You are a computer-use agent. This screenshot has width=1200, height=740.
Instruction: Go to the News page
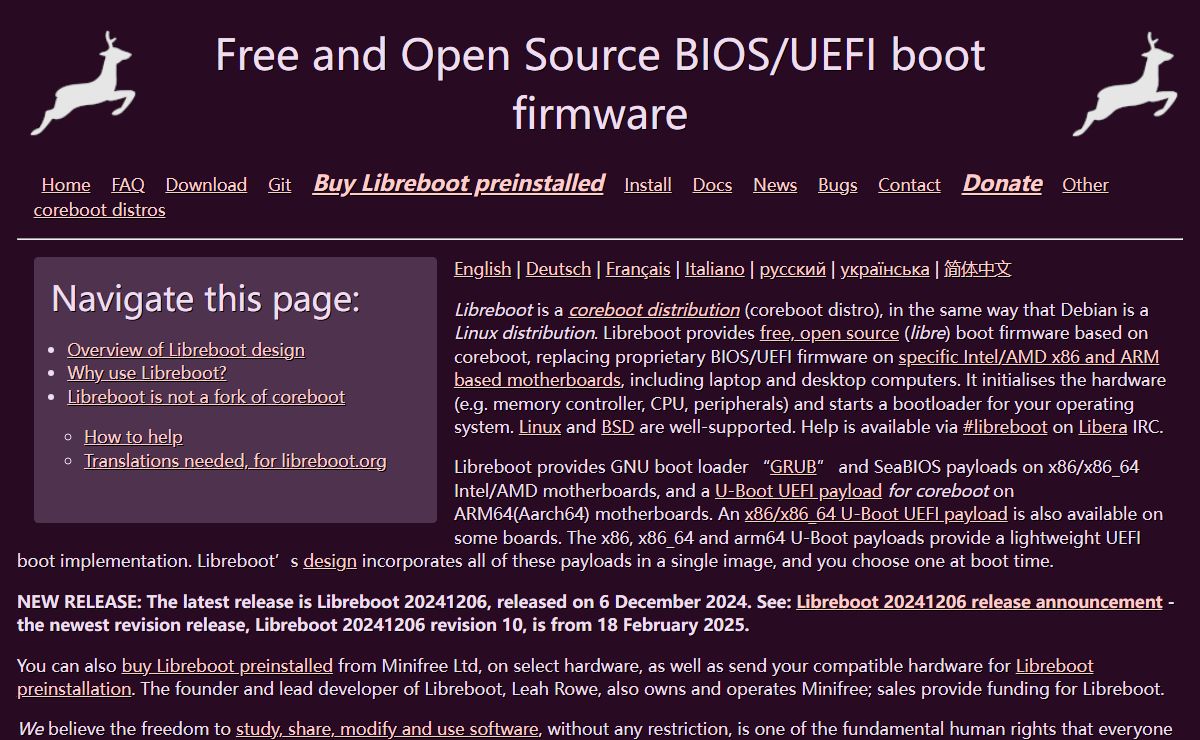point(775,185)
